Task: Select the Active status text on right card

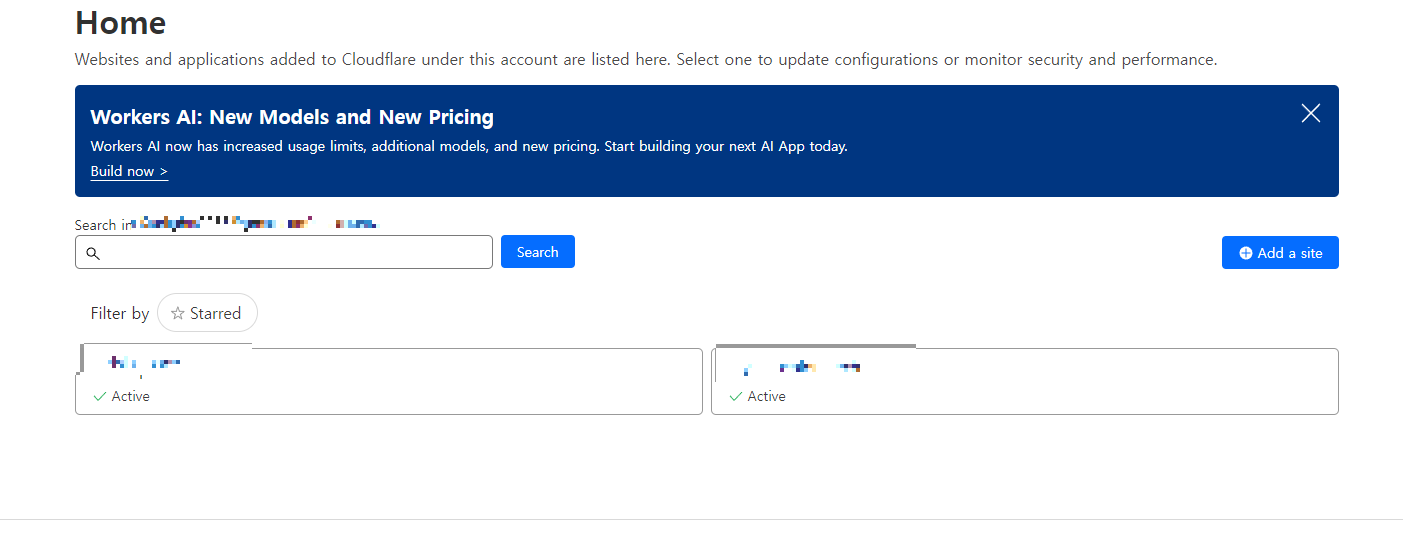Action: (x=766, y=397)
